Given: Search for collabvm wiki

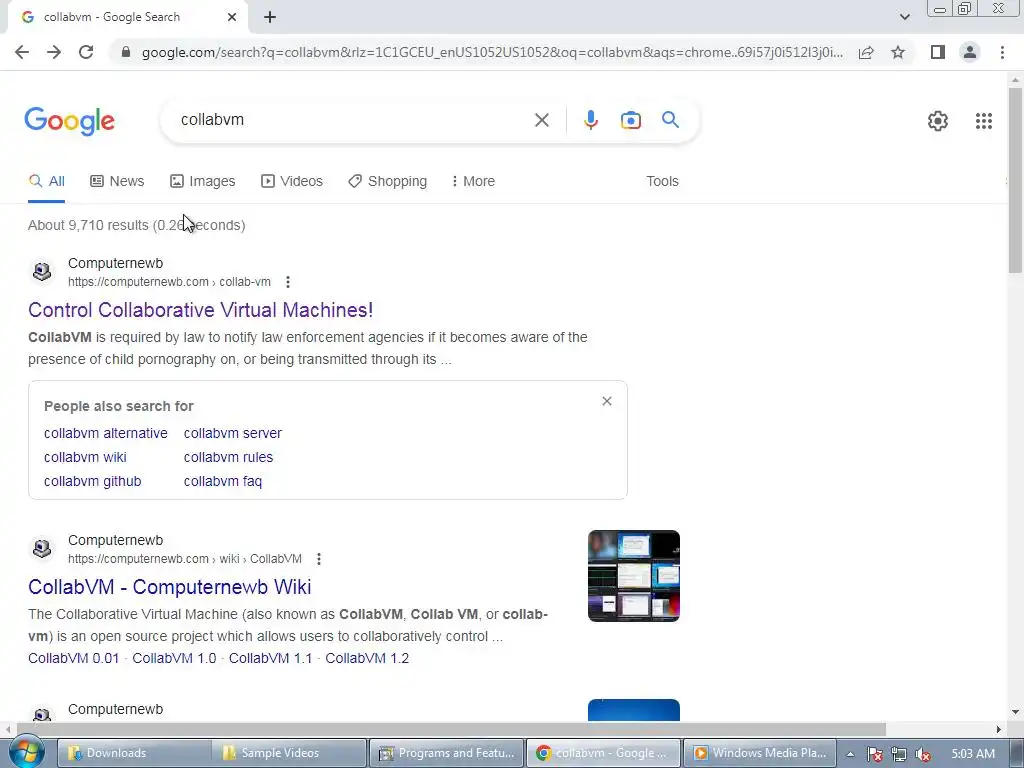Looking at the screenshot, I should pyautogui.click(x=85, y=458).
